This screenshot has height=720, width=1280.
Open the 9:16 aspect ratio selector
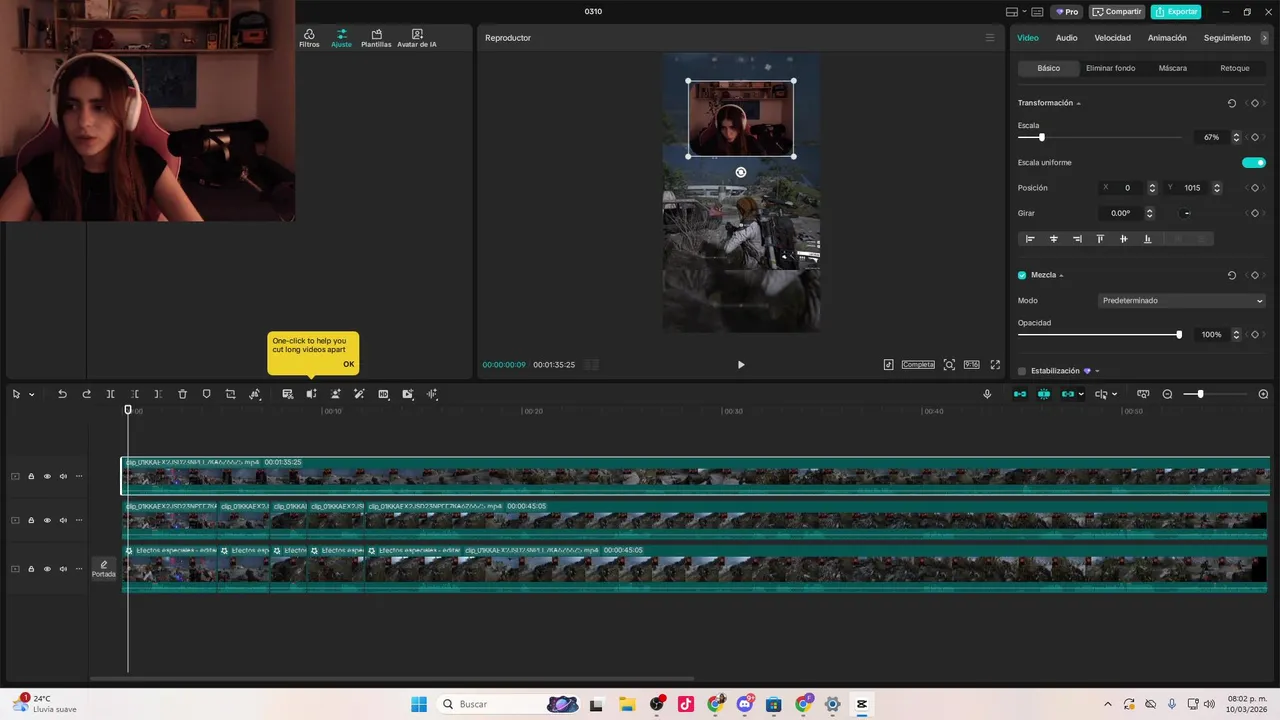[x=971, y=365]
